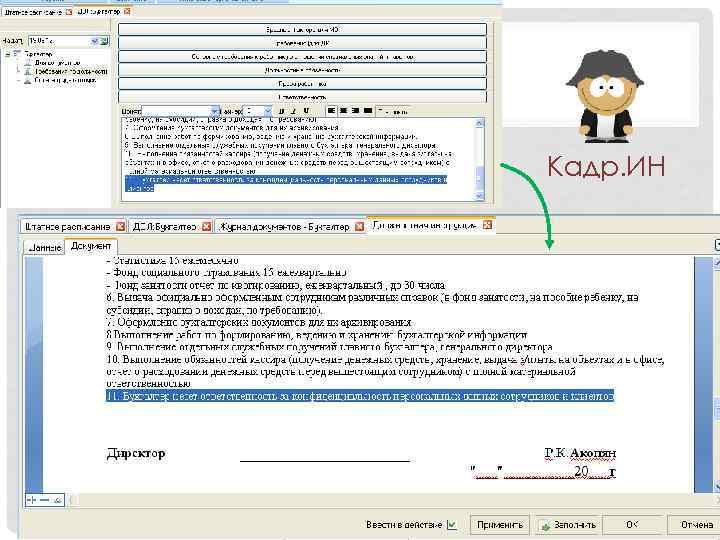Open the font size dropdown
The width and height of the screenshot is (720, 540).
coord(268,111)
